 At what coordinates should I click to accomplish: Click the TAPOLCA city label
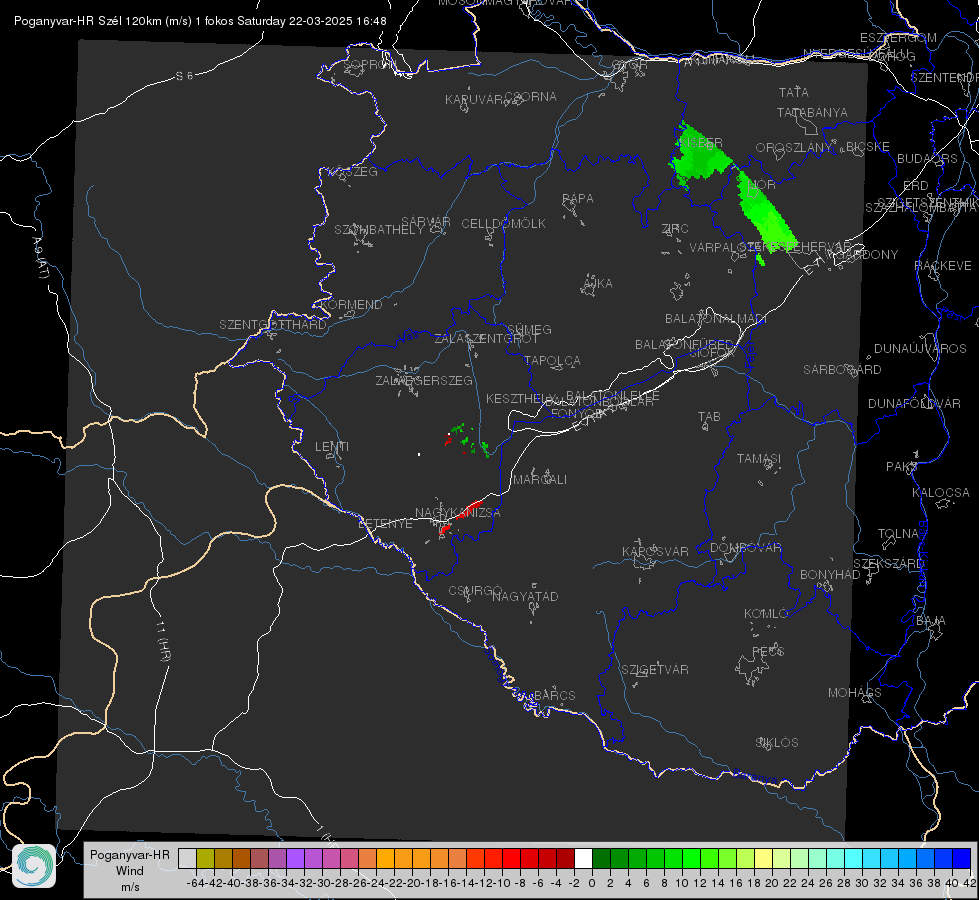[x=553, y=361]
